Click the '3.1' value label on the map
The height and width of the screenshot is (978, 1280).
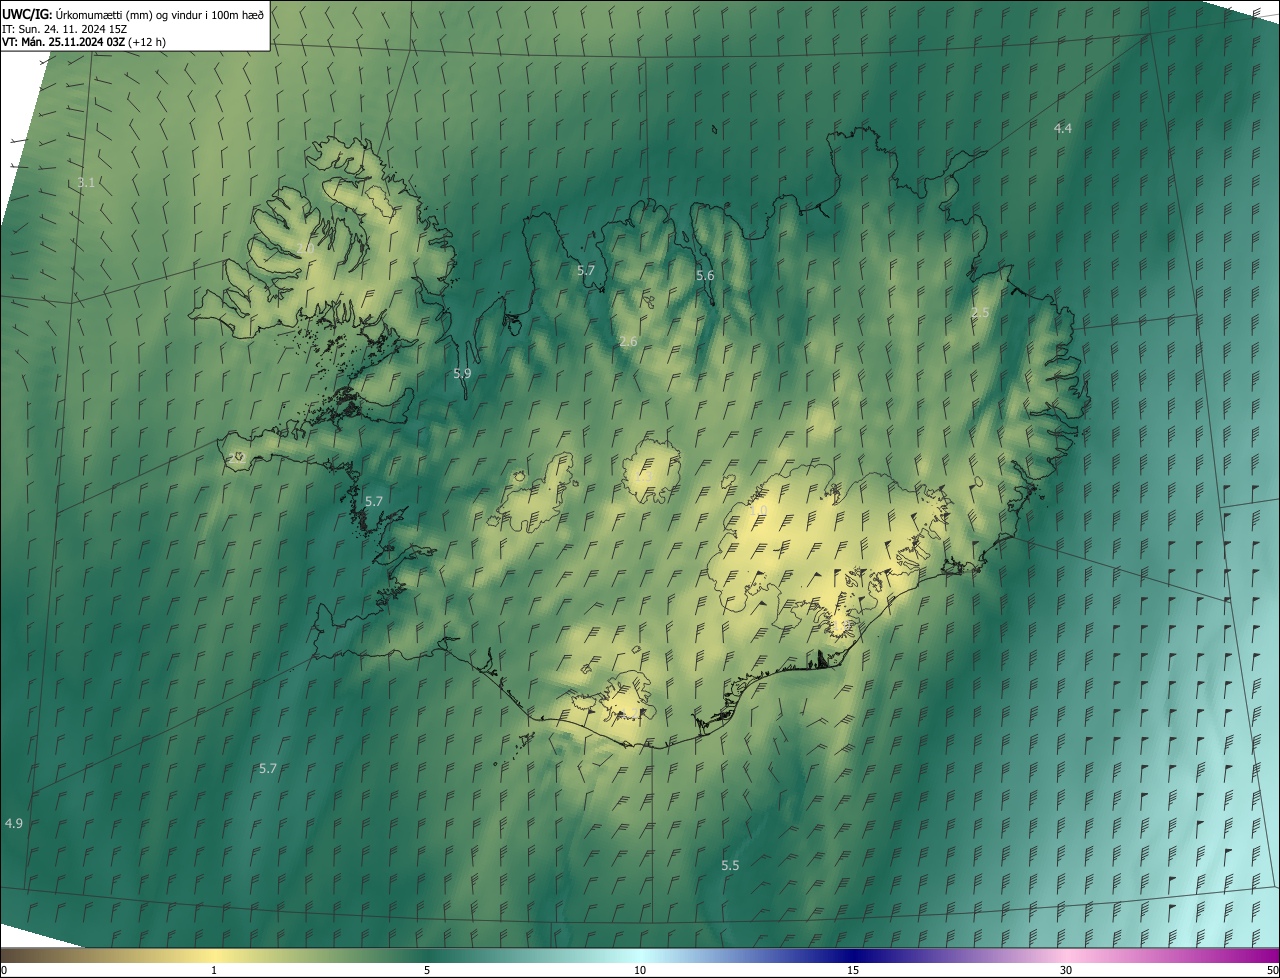[x=86, y=183]
